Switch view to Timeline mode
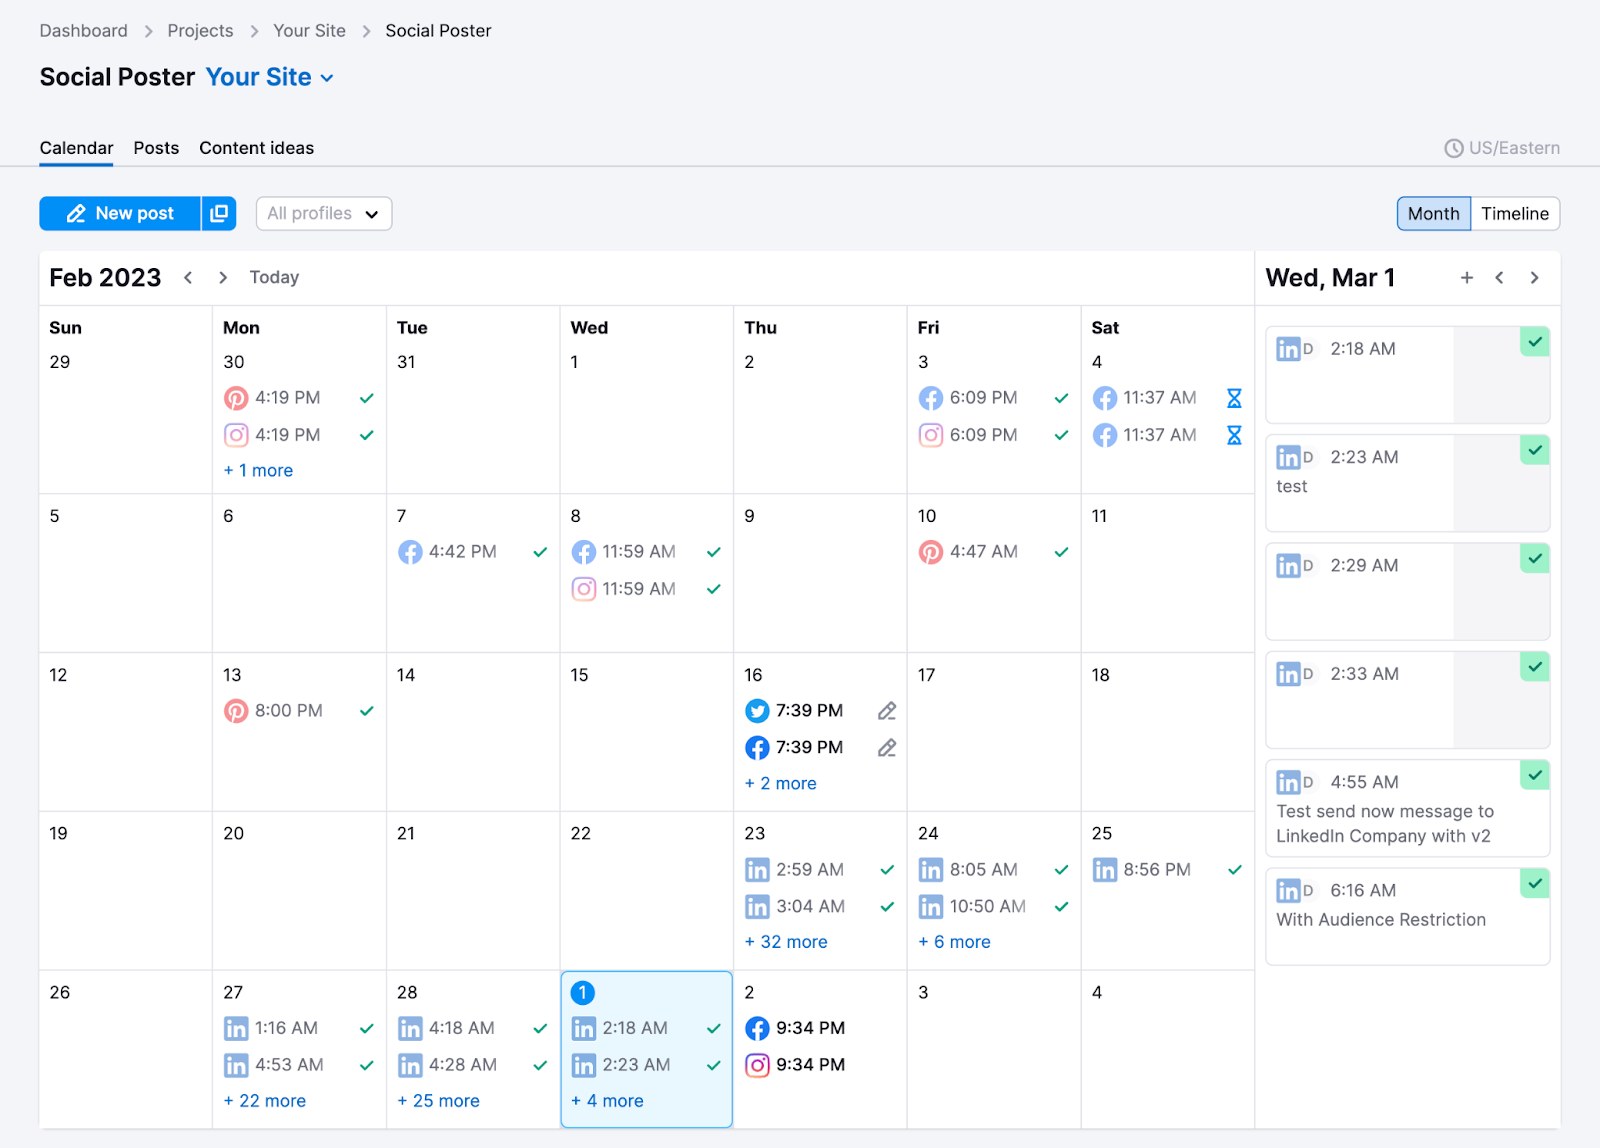This screenshot has width=1600, height=1148. coord(1515,213)
